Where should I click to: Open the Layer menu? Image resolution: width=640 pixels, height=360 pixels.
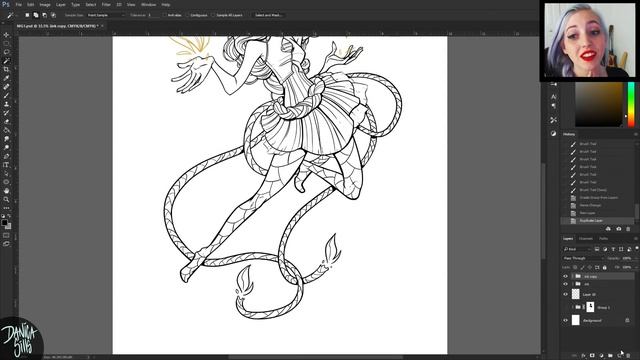pos(61,4)
